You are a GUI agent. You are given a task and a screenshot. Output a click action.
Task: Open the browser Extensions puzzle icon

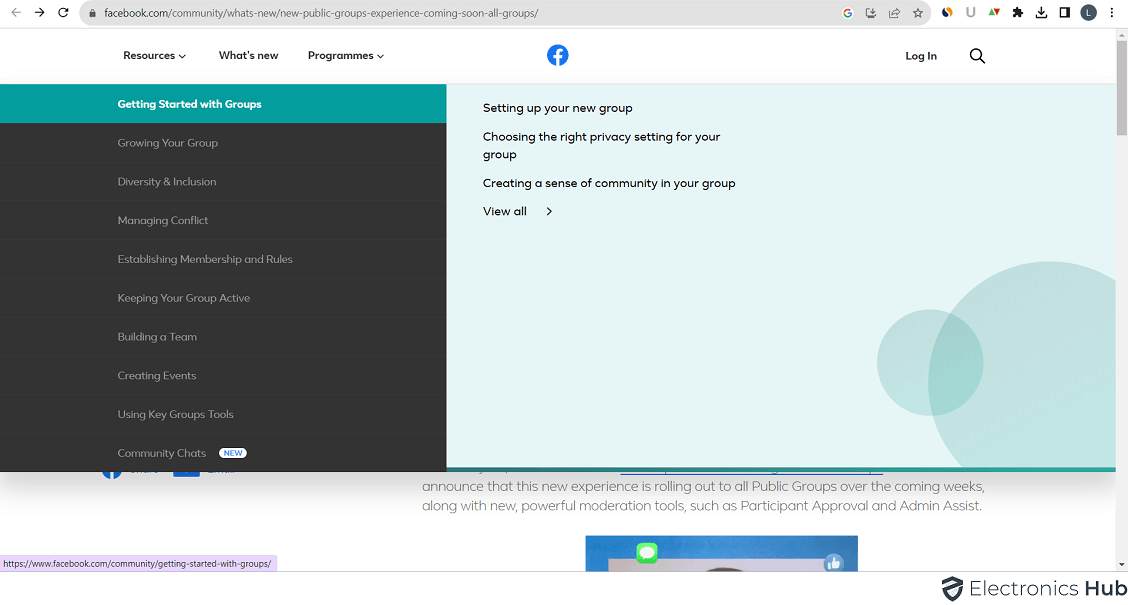(1018, 13)
